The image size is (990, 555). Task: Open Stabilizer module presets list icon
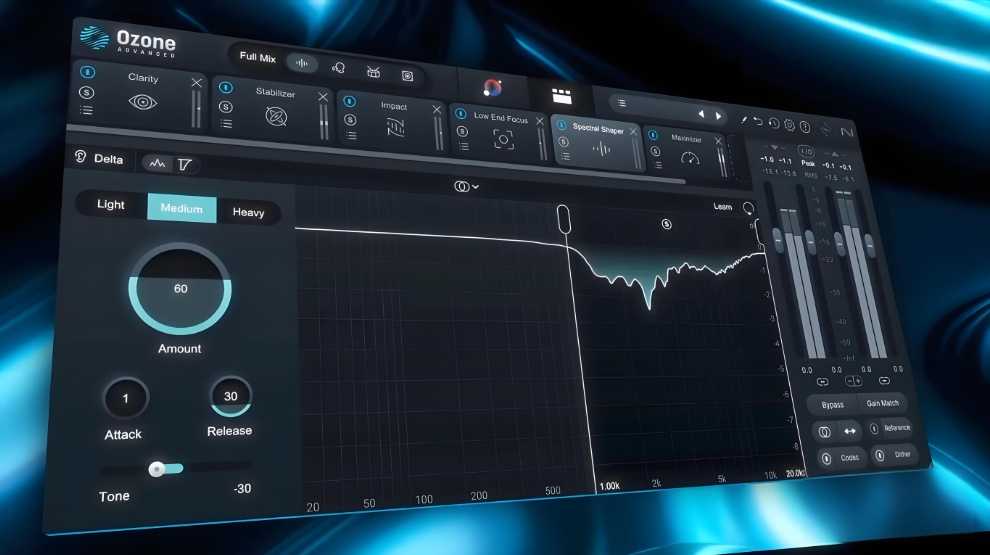point(226,124)
